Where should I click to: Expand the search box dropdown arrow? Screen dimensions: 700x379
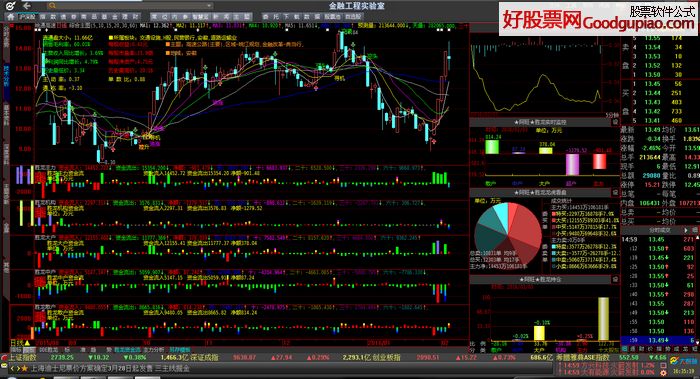coord(208,6)
